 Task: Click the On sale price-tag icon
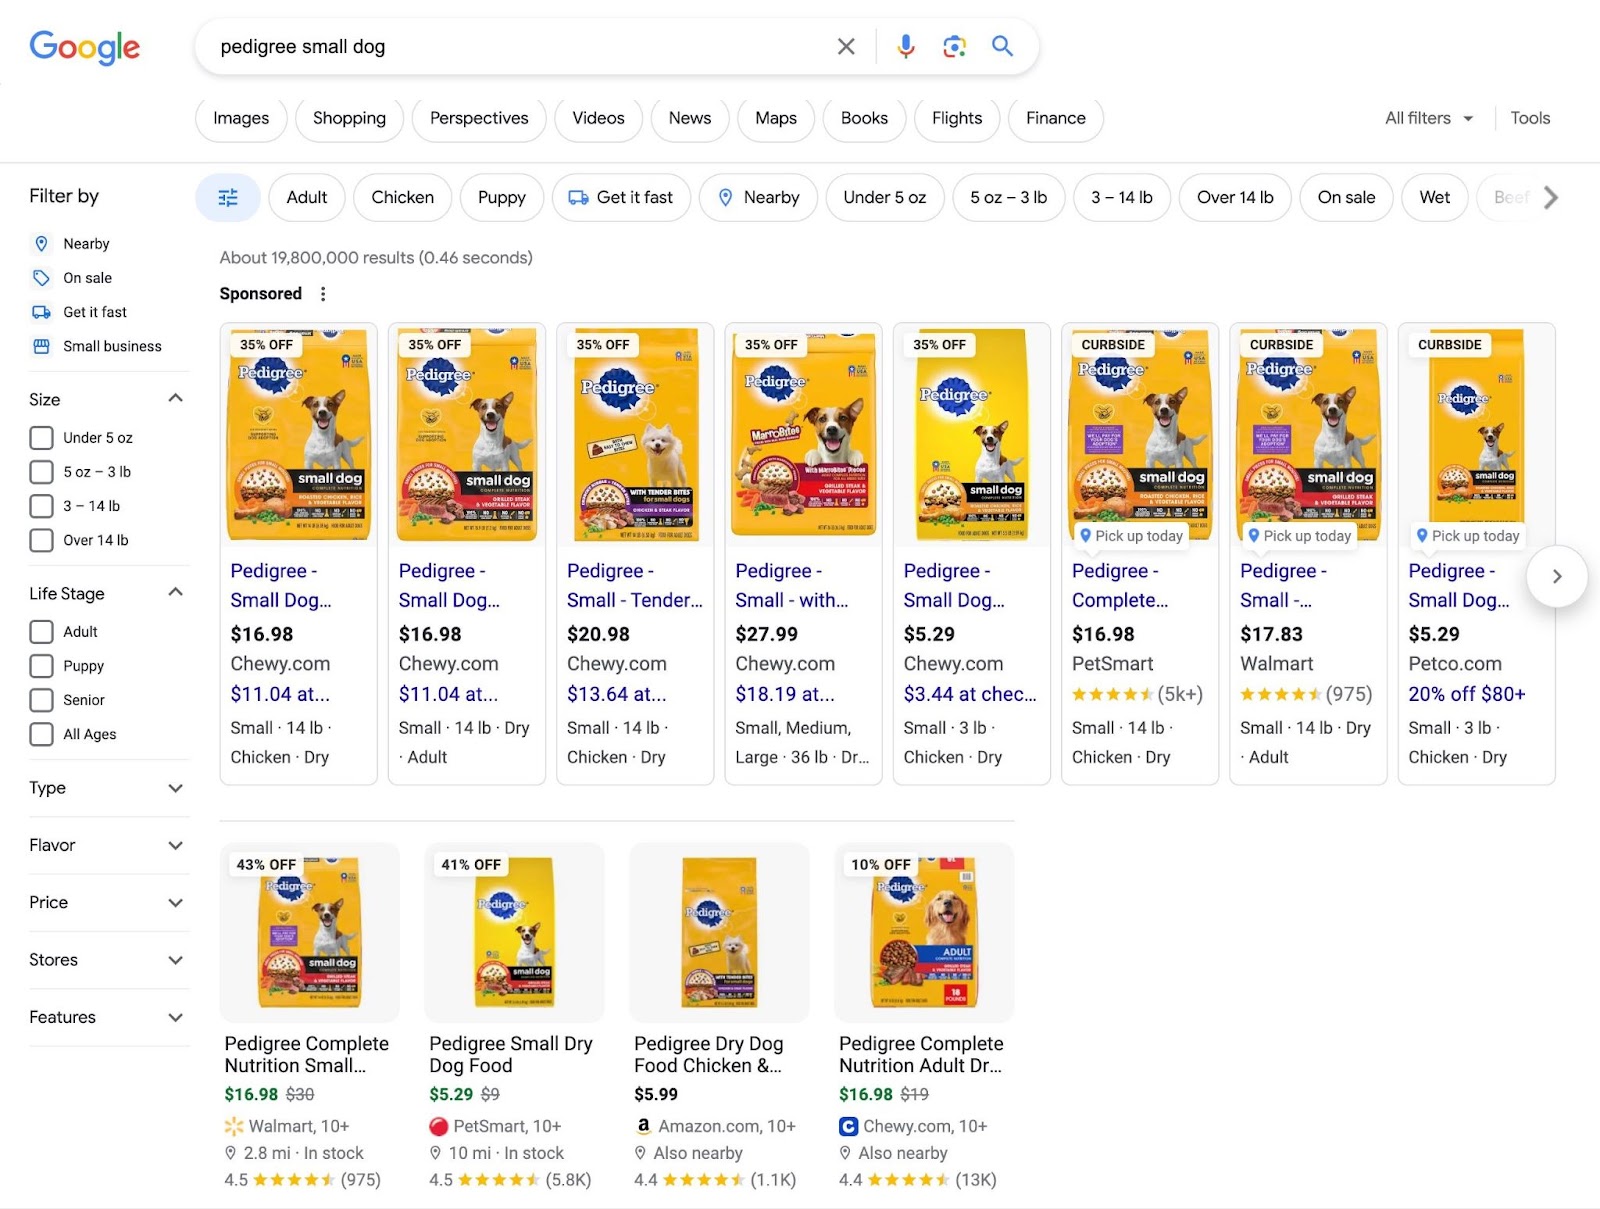coord(41,277)
